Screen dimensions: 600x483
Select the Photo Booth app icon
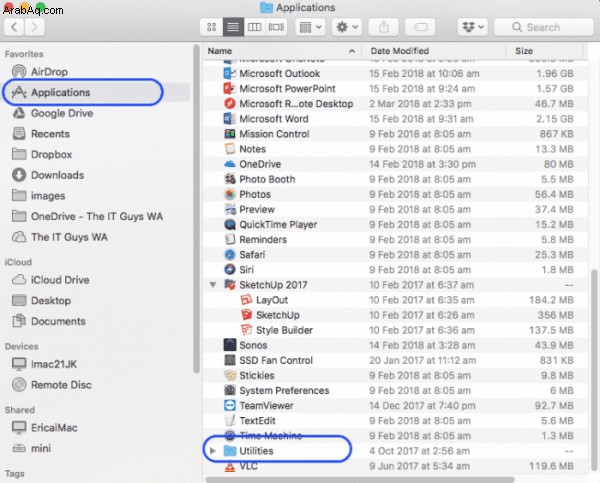pos(230,179)
